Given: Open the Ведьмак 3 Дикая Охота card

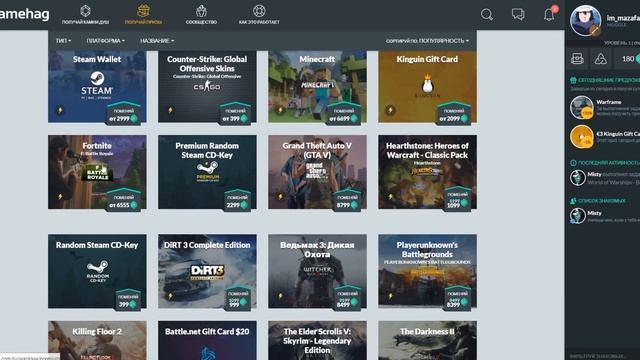Looking at the screenshot, I should click(x=317, y=271).
